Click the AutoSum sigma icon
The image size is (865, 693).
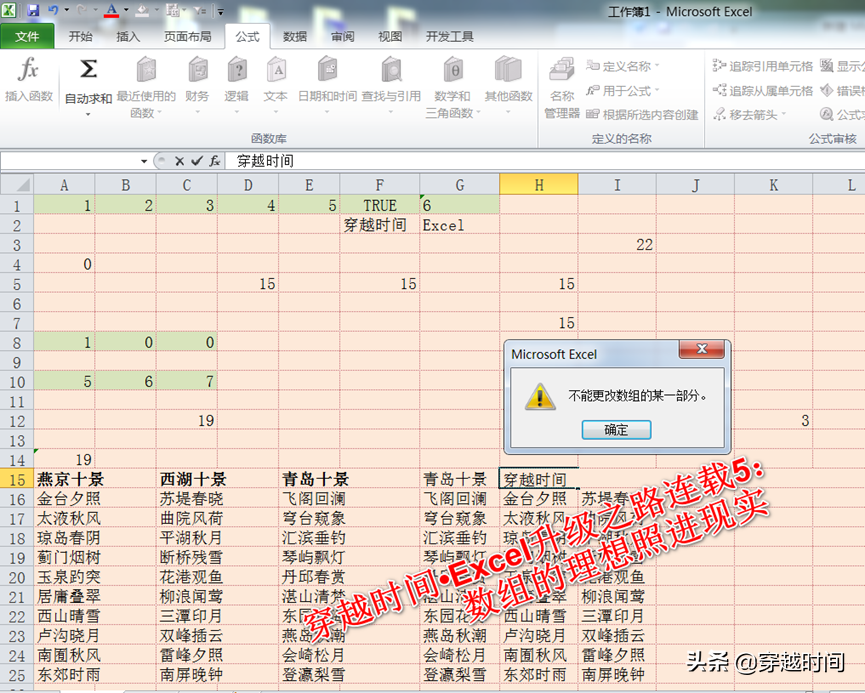pyautogui.click(x=88, y=70)
